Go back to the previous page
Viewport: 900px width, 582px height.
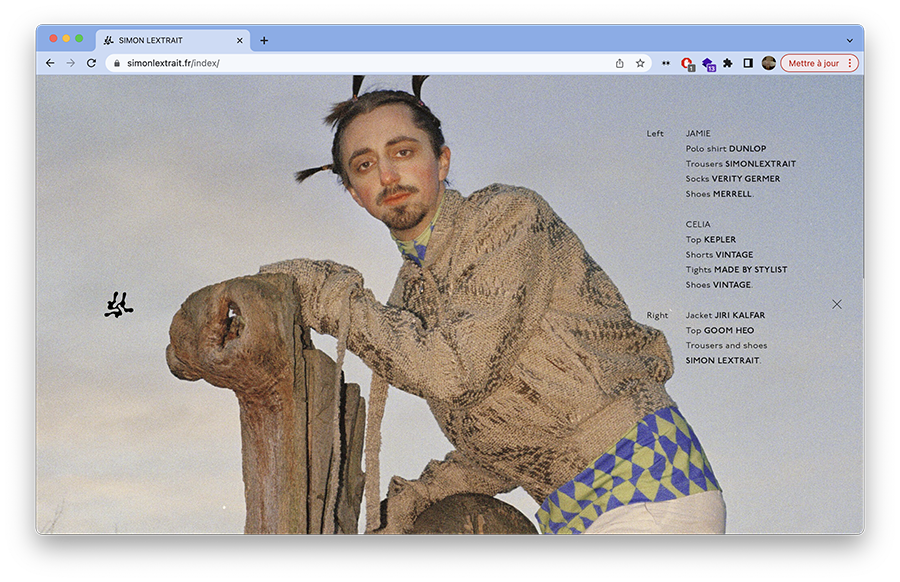[50, 63]
